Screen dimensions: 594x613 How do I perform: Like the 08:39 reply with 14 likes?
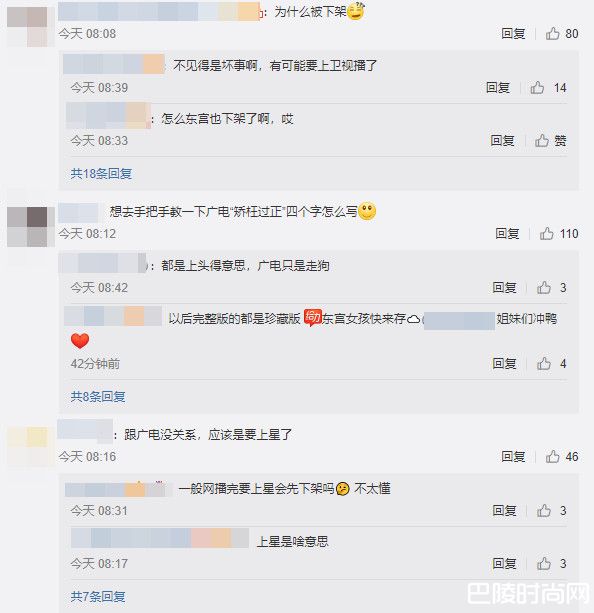pyautogui.click(x=537, y=88)
